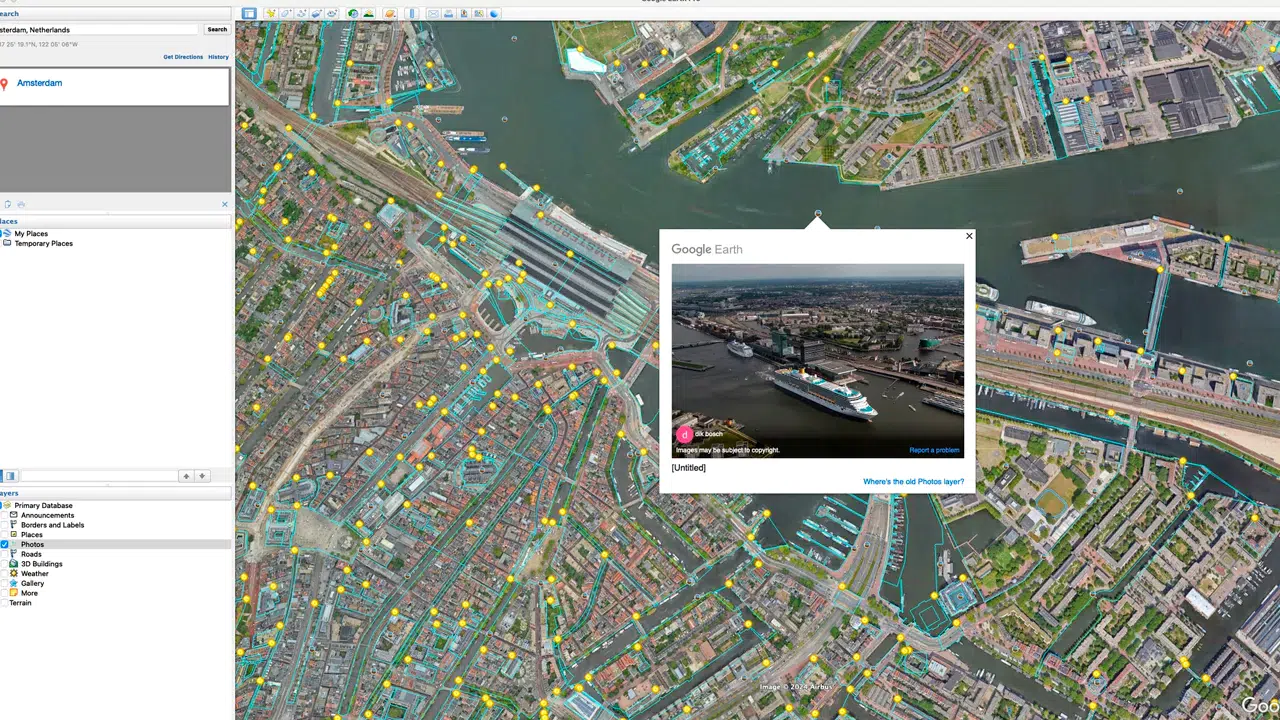Click the Gallery layer star icon

pos(13,583)
